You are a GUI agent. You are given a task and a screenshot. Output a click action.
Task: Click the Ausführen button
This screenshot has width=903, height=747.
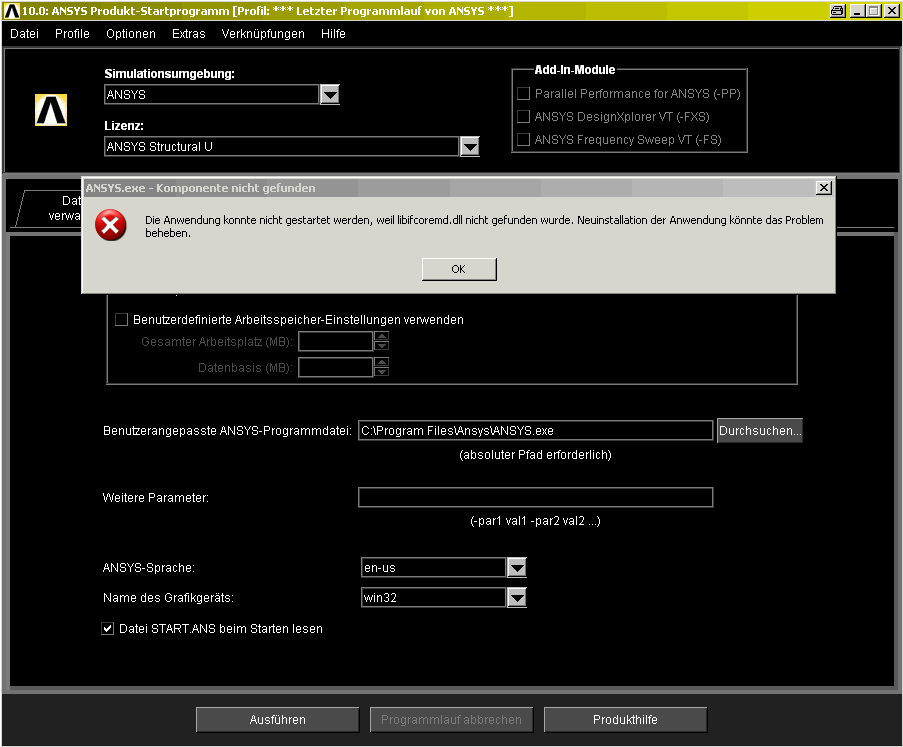278,719
